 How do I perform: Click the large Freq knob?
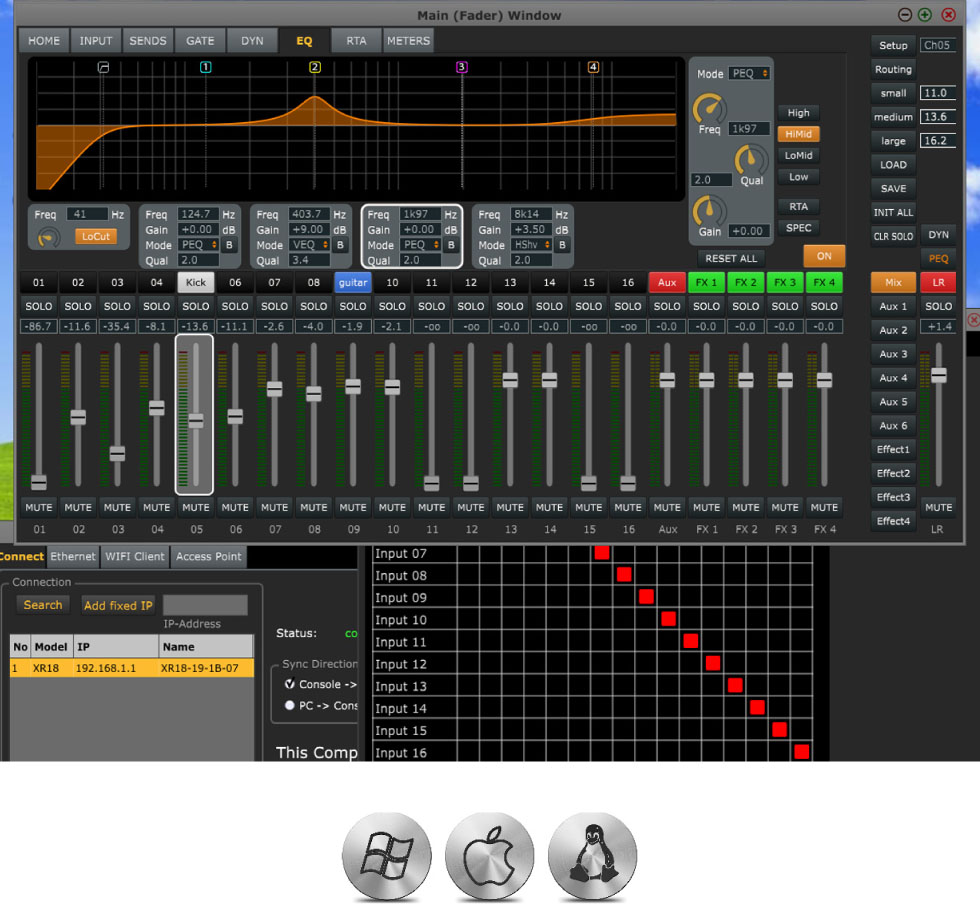pyautogui.click(x=709, y=108)
